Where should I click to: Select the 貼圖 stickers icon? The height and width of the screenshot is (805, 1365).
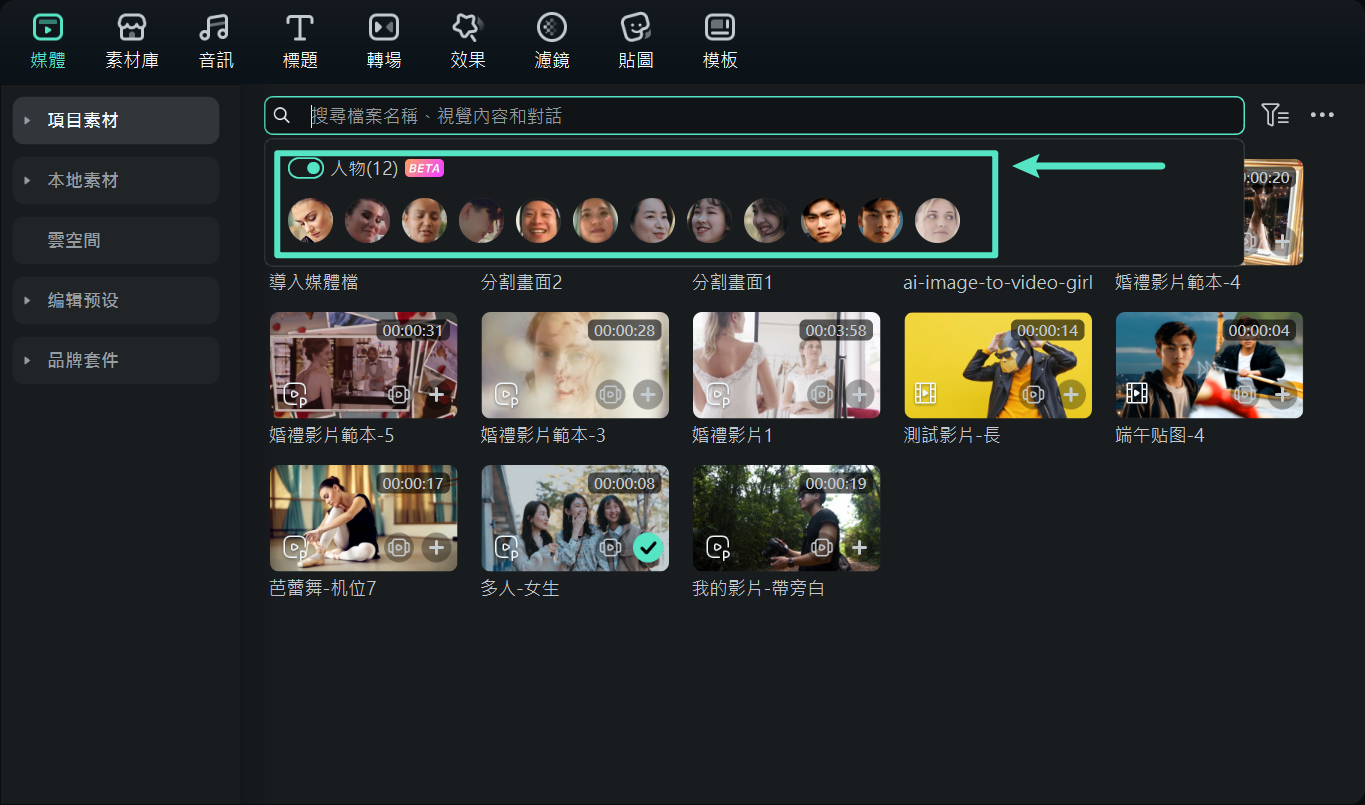[636, 27]
